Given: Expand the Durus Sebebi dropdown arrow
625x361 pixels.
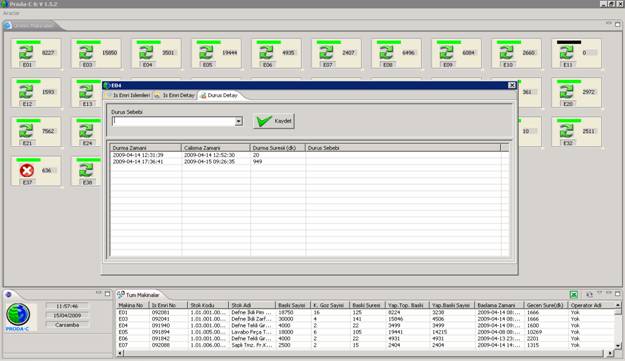Looking at the screenshot, I should pyautogui.click(x=238, y=121).
